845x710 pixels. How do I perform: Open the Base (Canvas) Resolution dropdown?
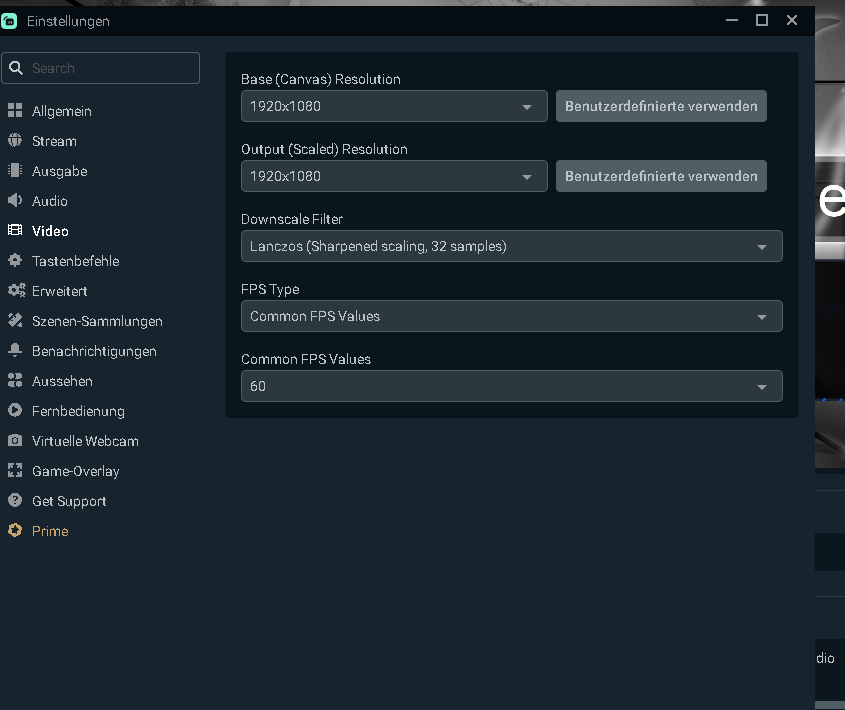pos(394,106)
